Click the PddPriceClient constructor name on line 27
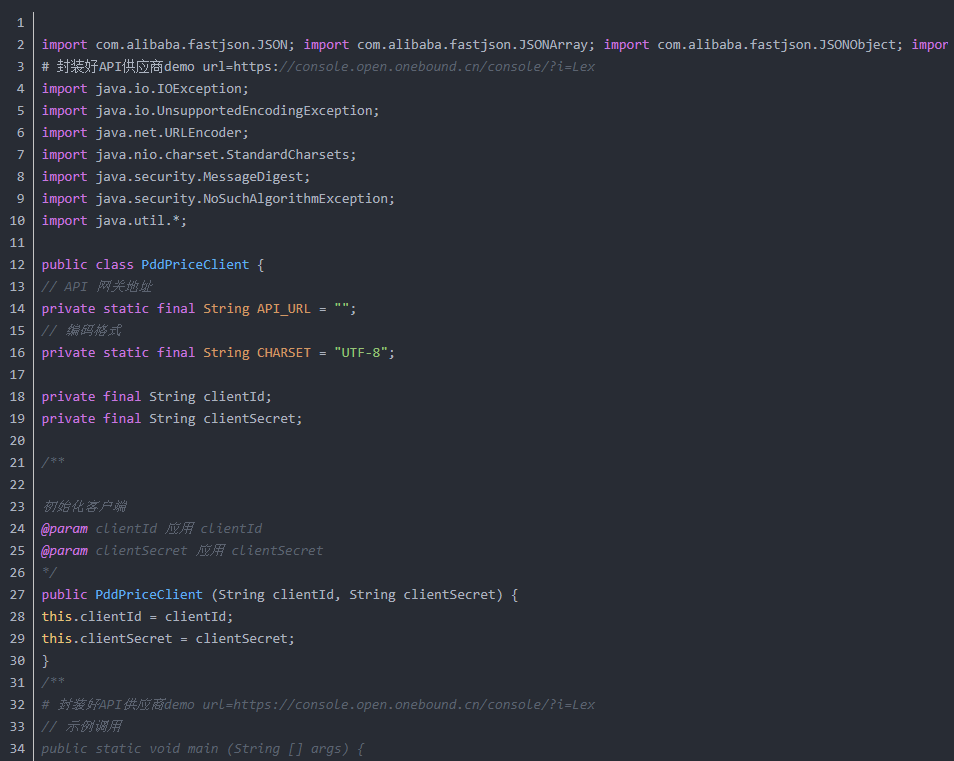954x761 pixels. [149, 594]
